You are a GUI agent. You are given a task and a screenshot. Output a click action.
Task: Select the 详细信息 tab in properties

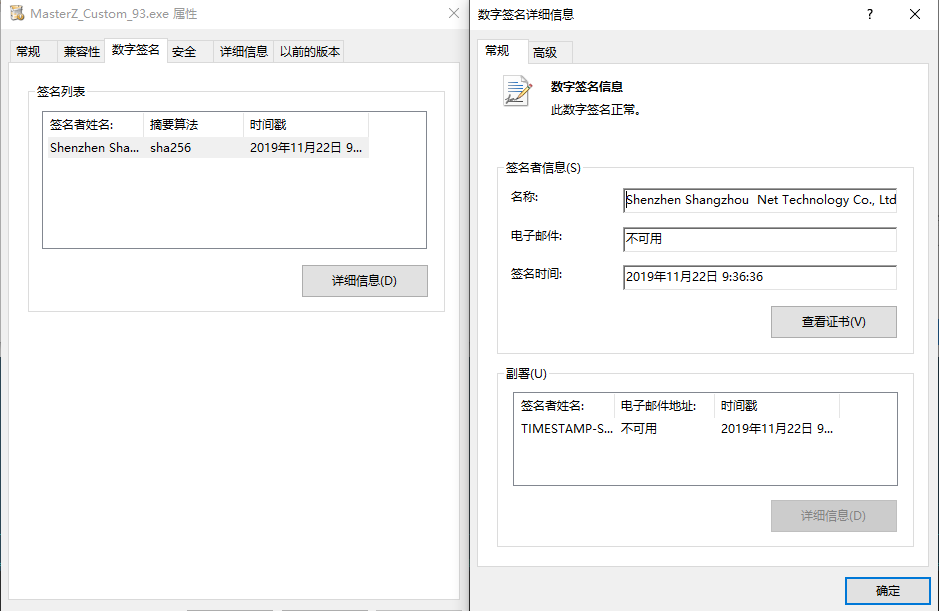pos(244,52)
